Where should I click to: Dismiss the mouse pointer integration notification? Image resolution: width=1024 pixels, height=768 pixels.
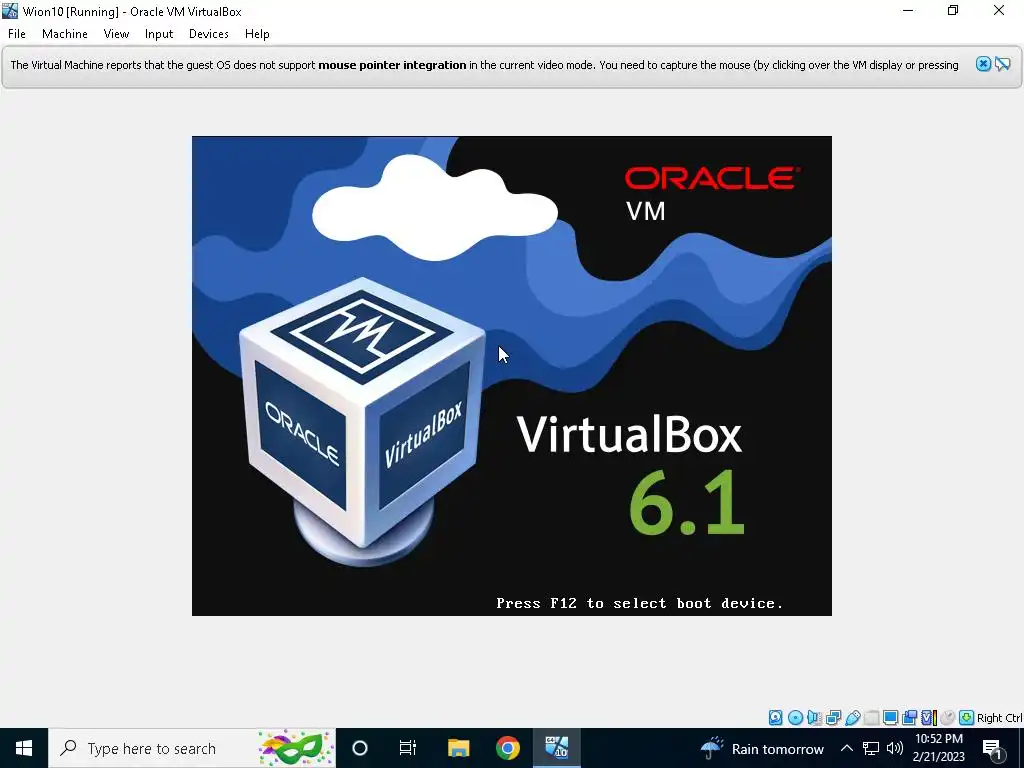point(984,64)
